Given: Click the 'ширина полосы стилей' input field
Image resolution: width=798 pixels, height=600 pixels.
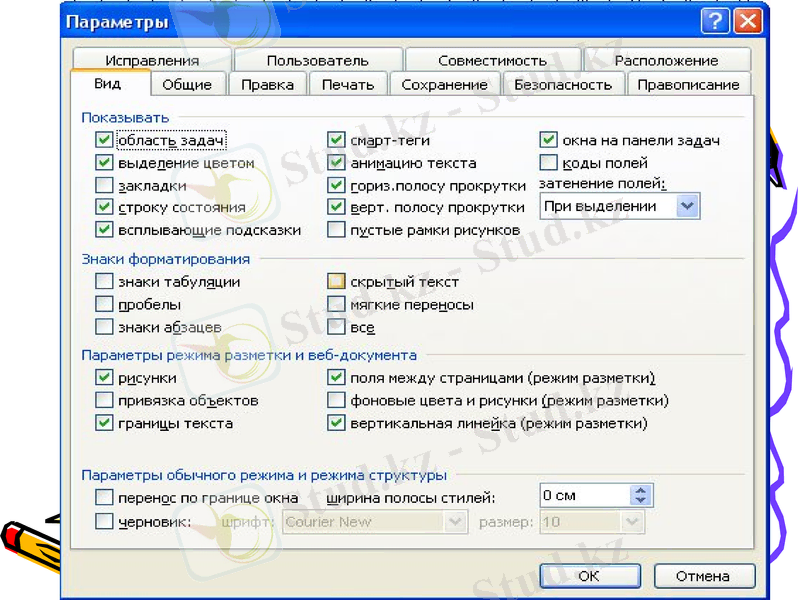Looking at the screenshot, I should (584, 496).
